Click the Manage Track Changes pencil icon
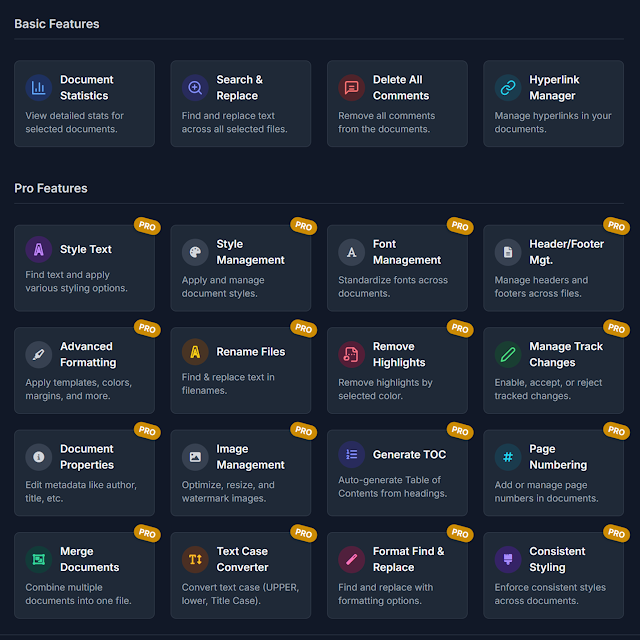This screenshot has width=640, height=640. click(508, 354)
